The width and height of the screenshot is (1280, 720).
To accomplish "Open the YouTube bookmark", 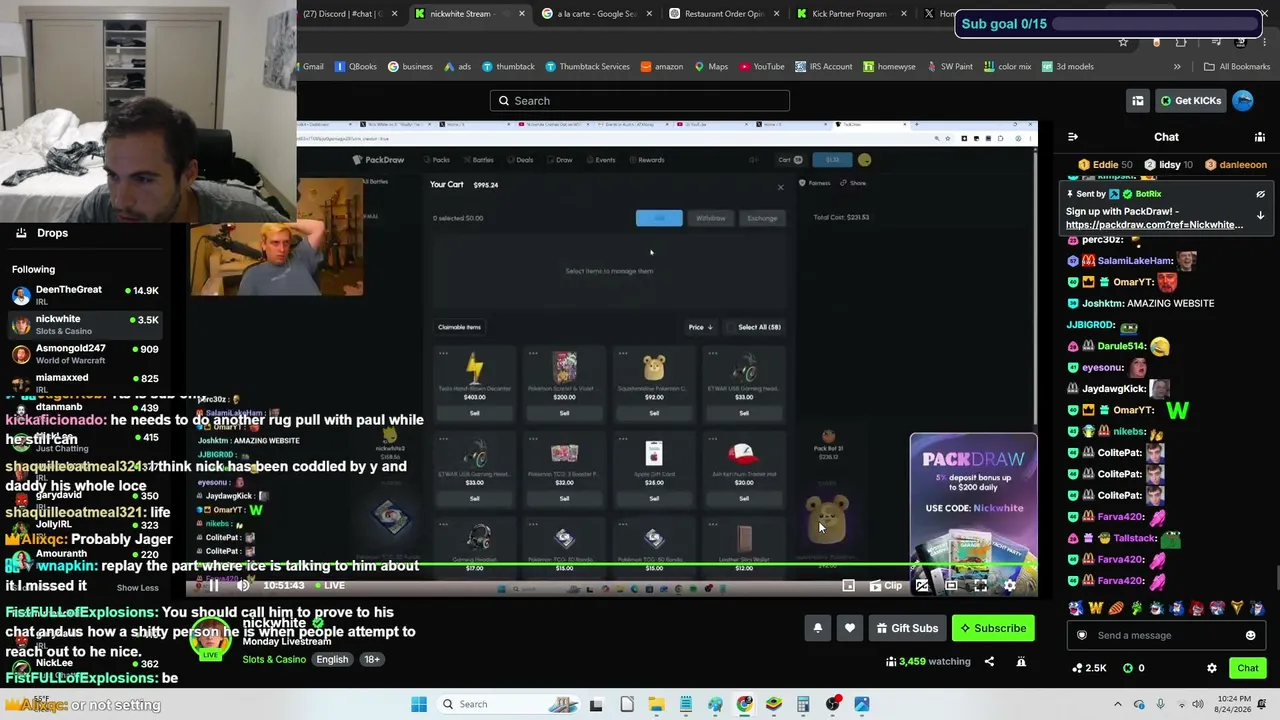I will click(762, 67).
